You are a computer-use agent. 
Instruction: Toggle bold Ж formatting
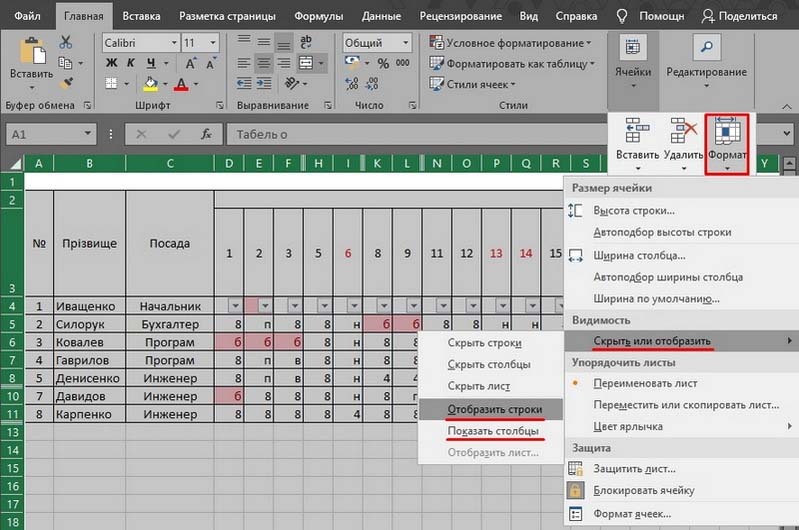(x=112, y=64)
